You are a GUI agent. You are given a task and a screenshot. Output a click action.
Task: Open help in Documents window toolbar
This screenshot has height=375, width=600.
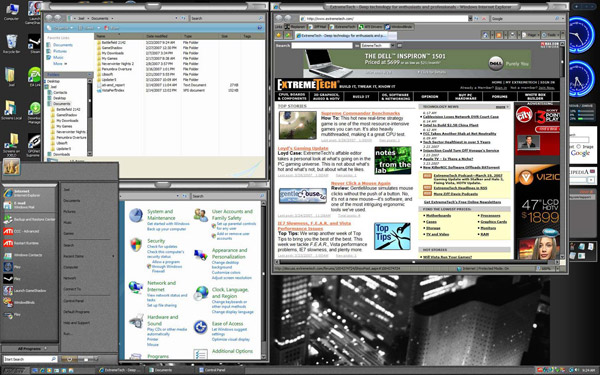(x=260, y=28)
